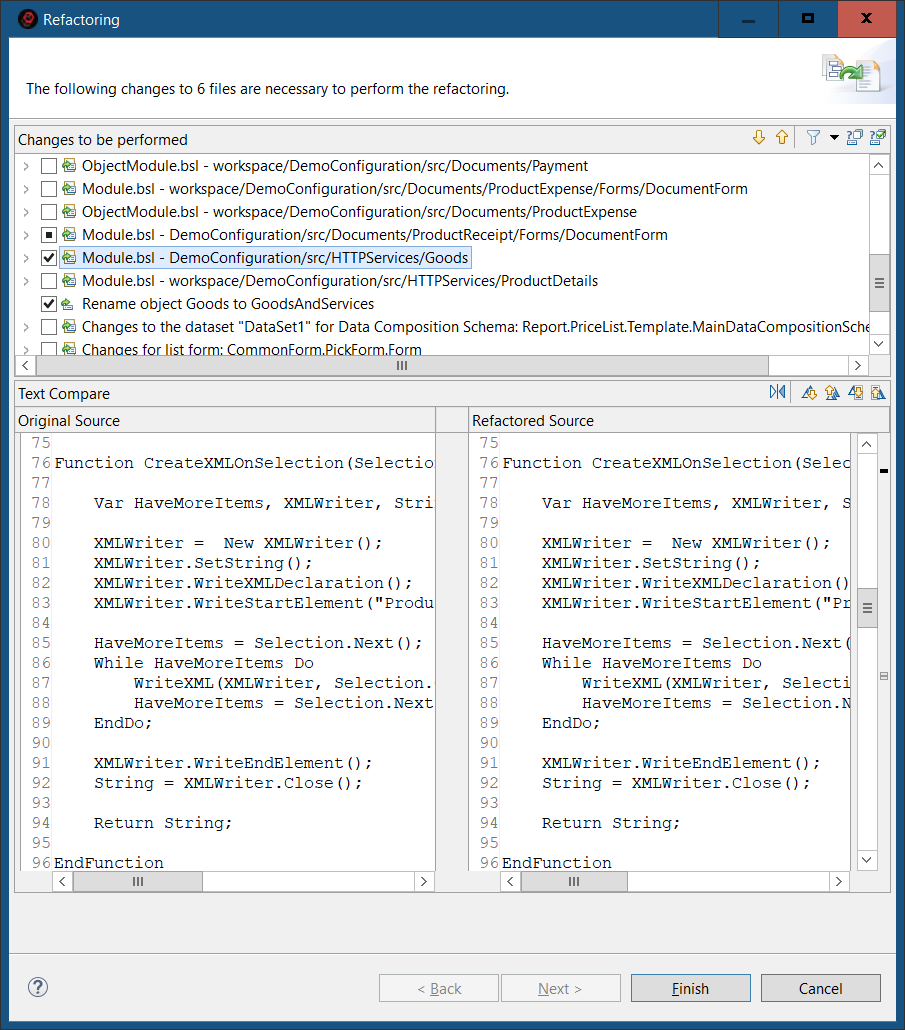The width and height of the screenshot is (905, 1030).
Task: Open the help question mark icon
Action: point(38,988)
